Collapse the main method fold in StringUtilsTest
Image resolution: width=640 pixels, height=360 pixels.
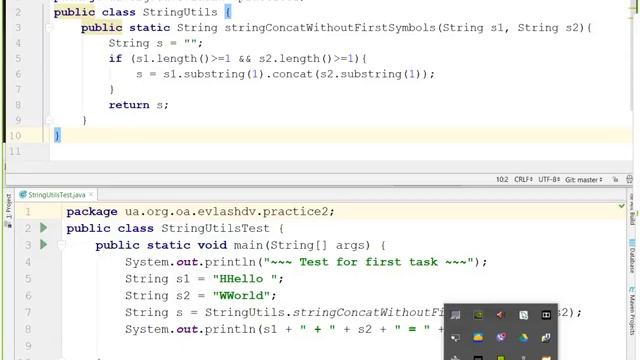pos(61,245)
